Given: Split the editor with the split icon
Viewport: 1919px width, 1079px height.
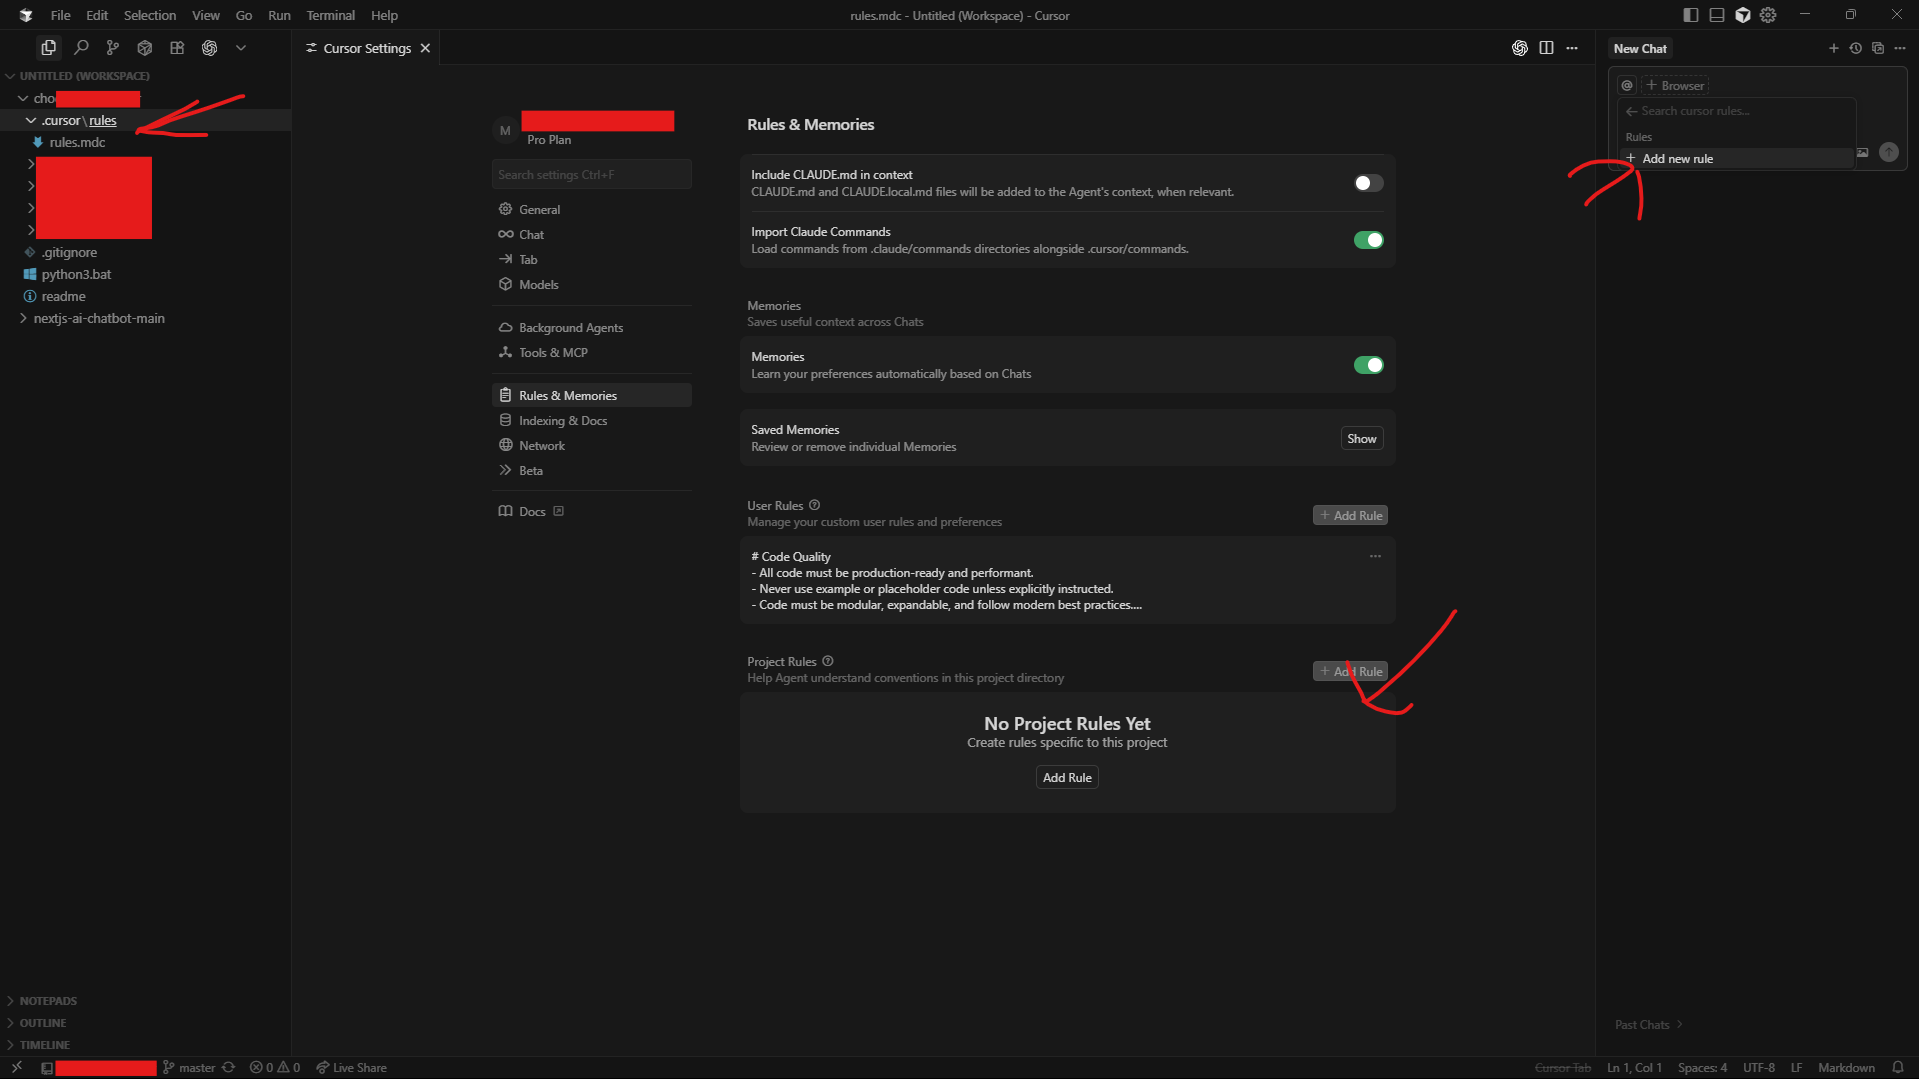Looking at the screenshot, I should coord(1546,48).
